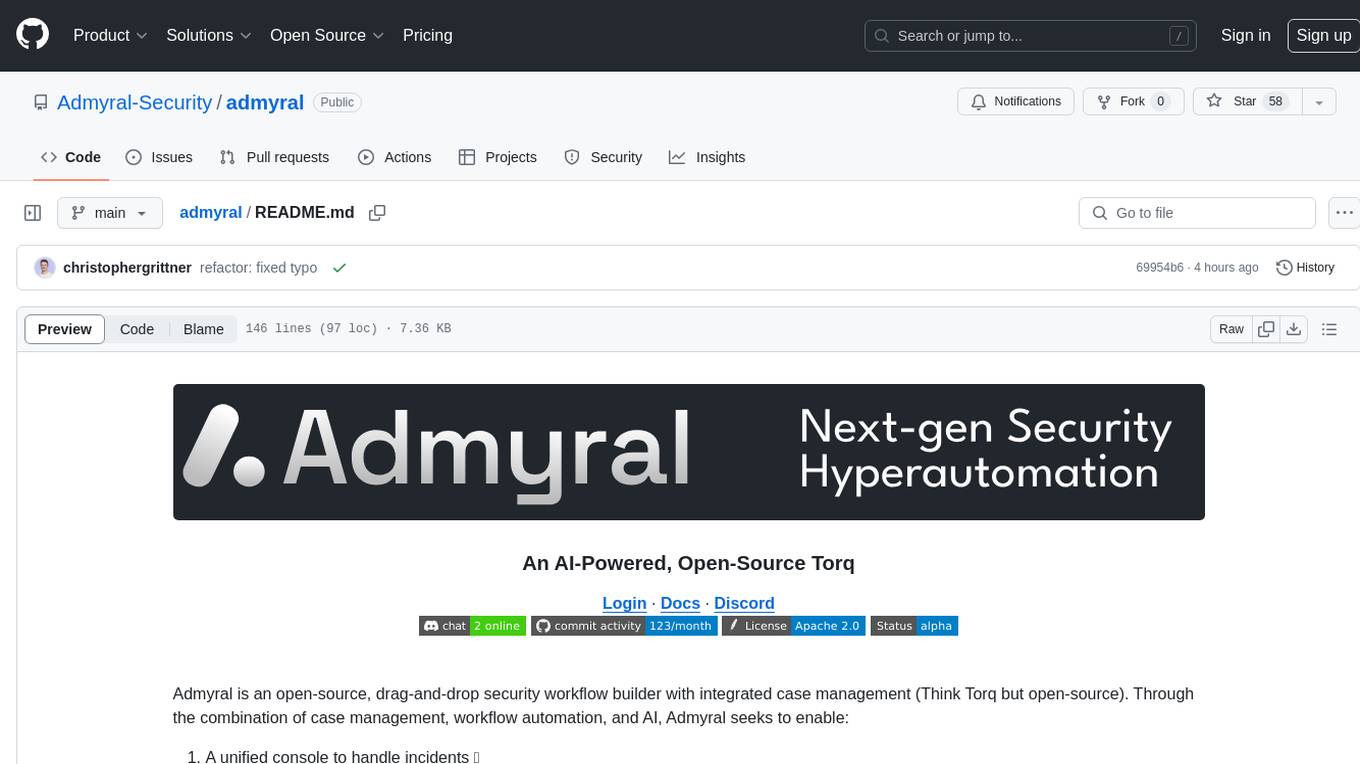View the commit check status checkmark
This screenshot has width=1360, height=764.
click(339, 268)
